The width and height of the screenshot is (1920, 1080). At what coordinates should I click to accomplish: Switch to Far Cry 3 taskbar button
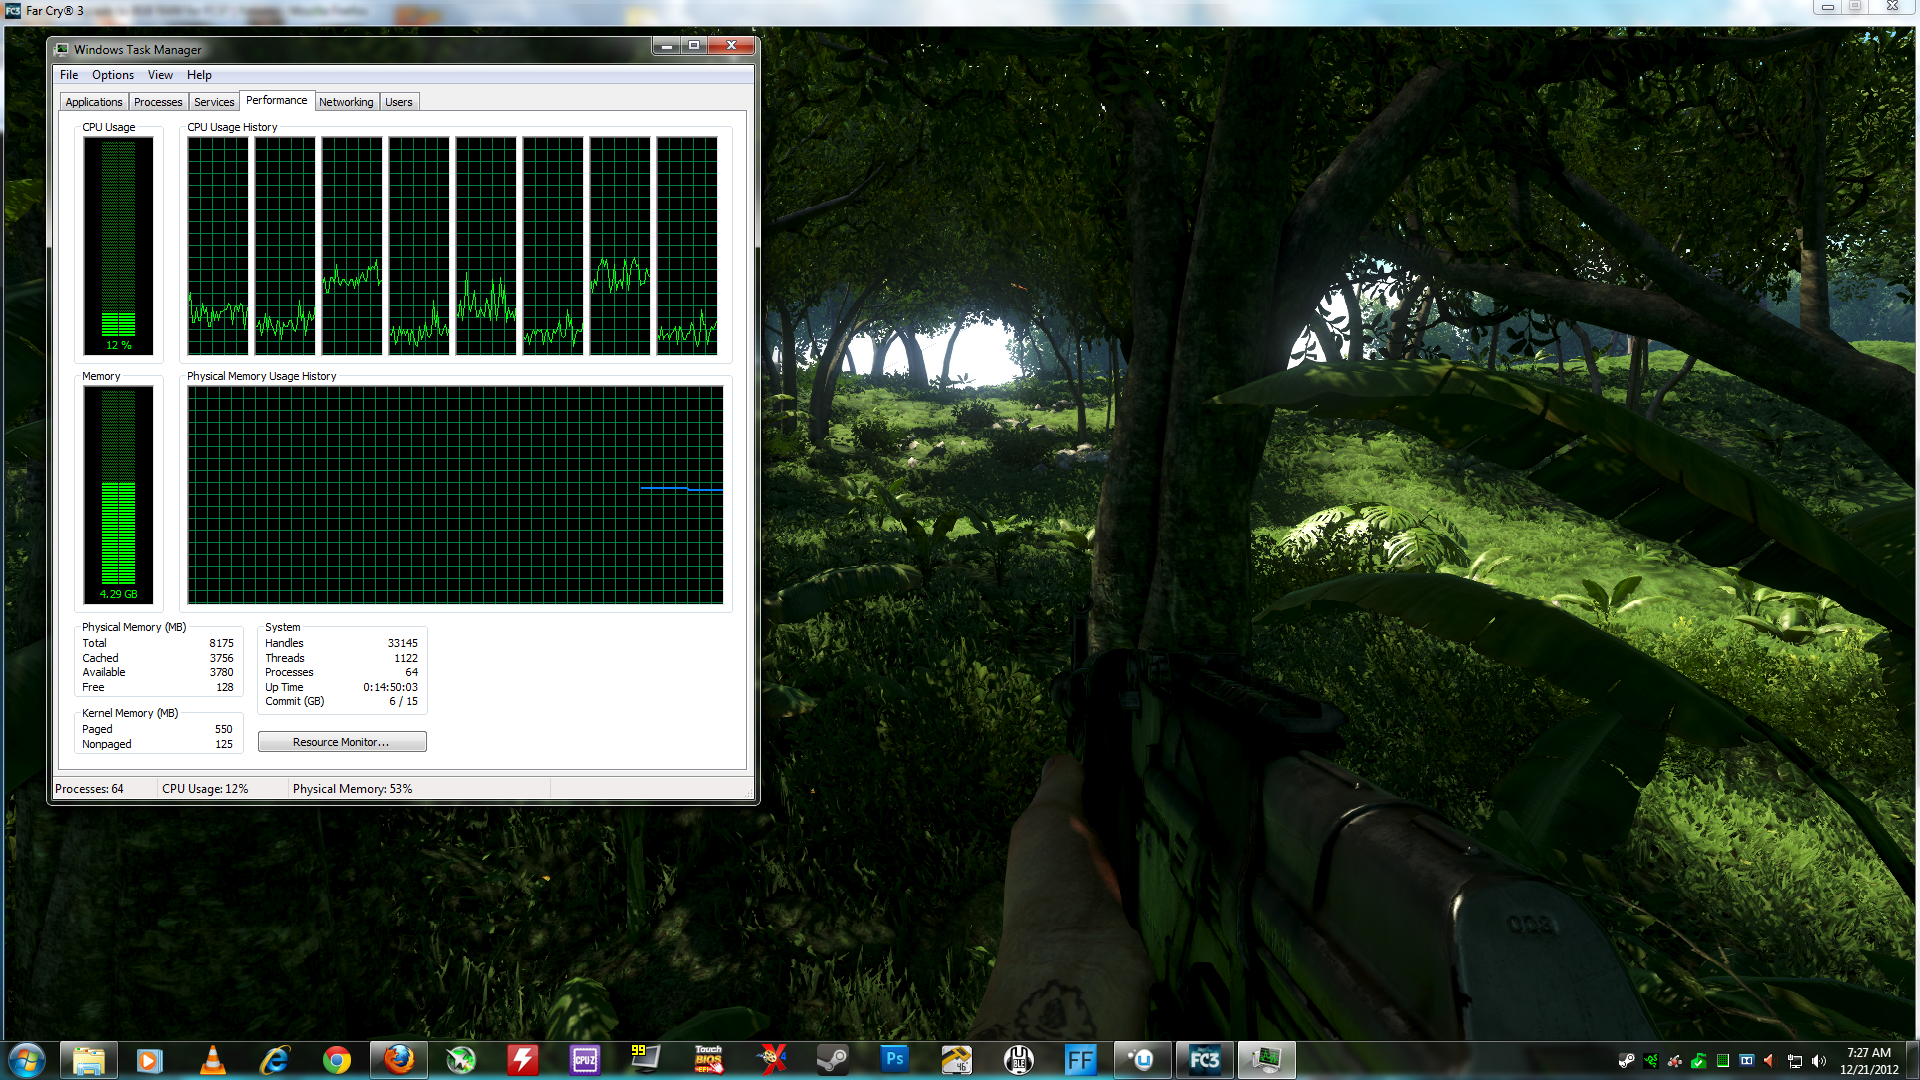1205,1060
